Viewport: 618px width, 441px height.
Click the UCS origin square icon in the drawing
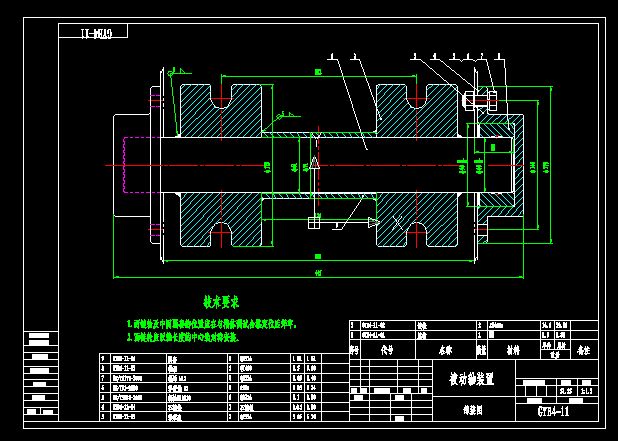pyautogui.click(x=314, y=222)
